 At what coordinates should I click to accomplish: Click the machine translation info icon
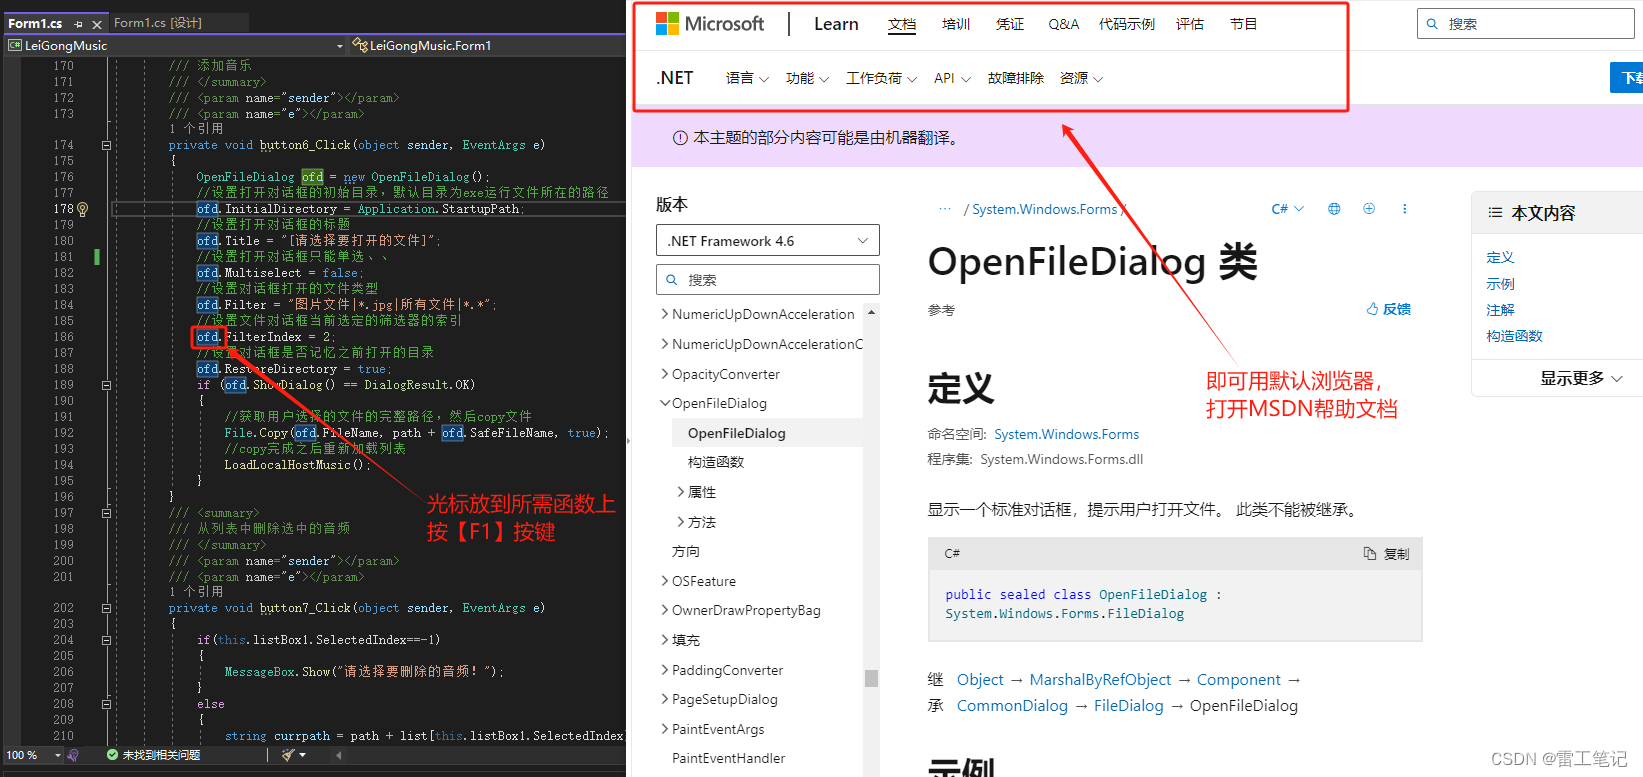[680, 138]
